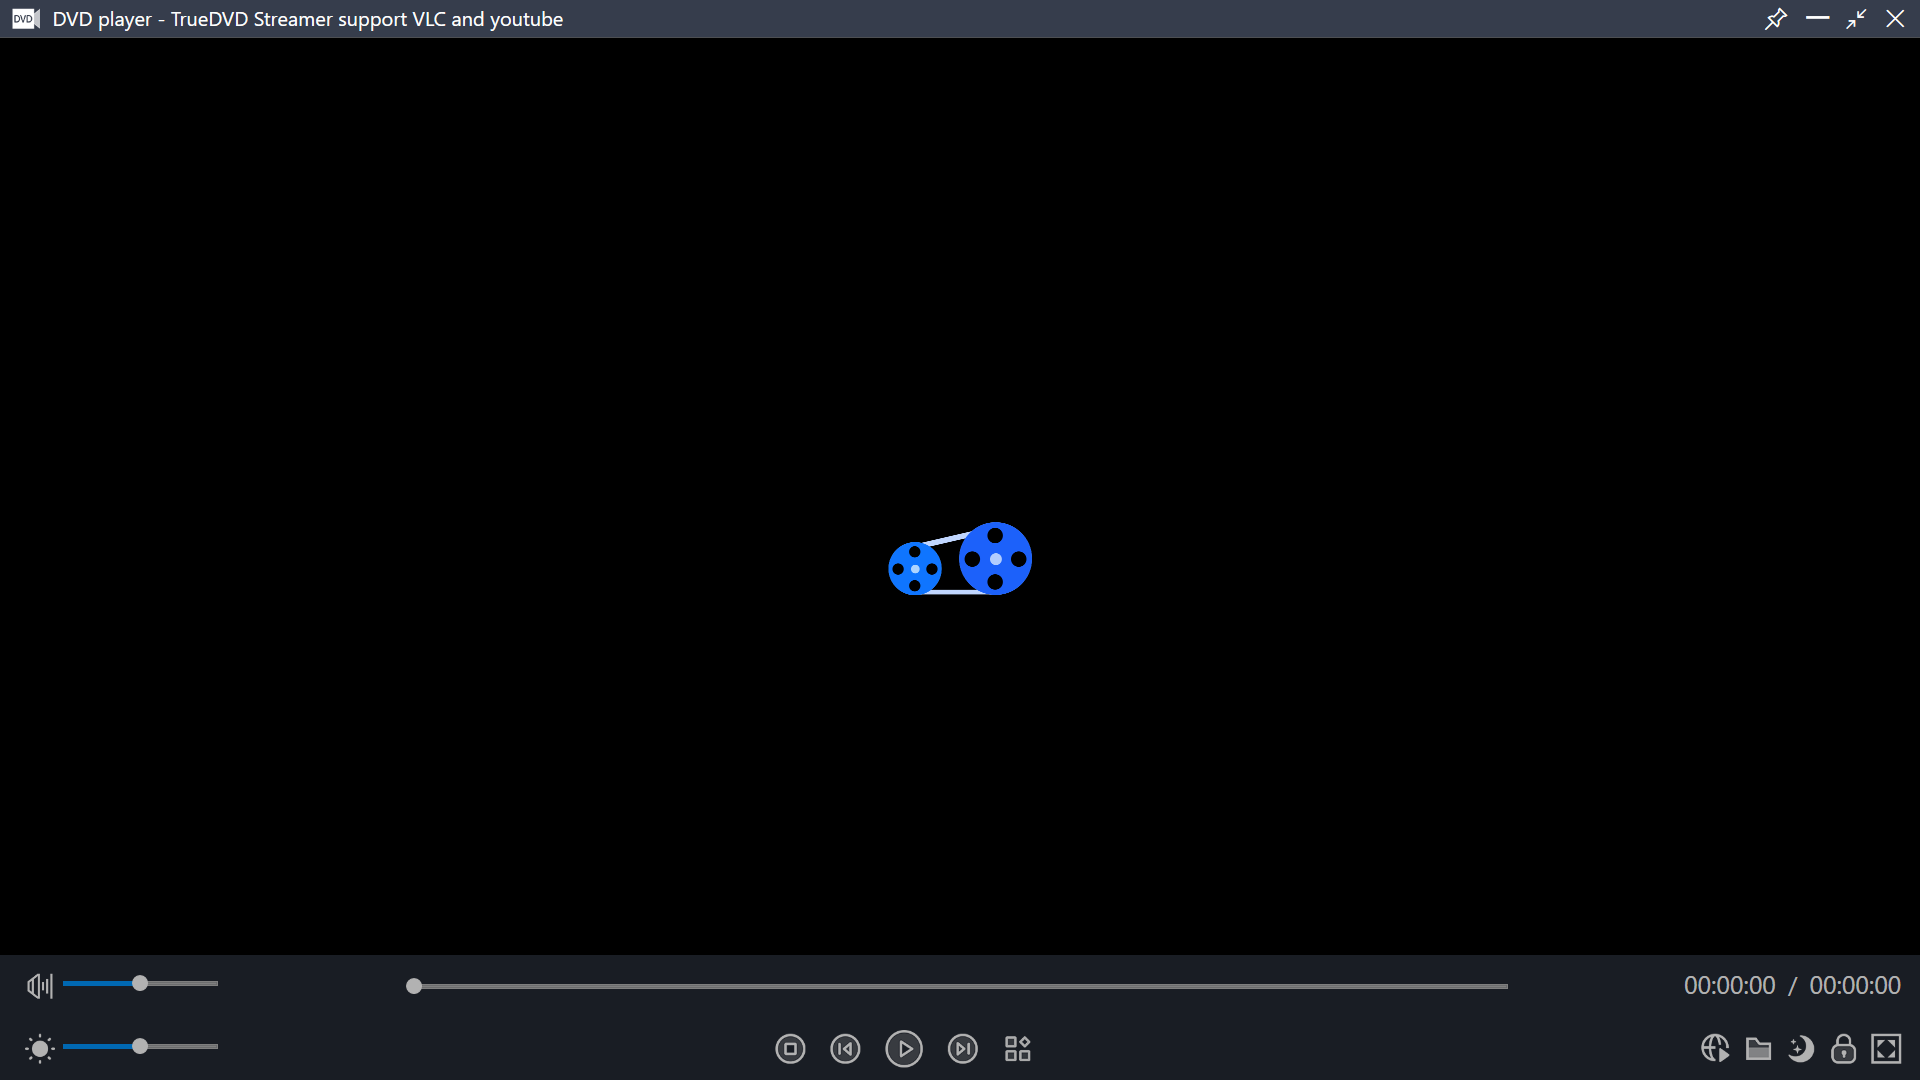This screenshot has height=1080, width=1920.
Task: Stop playback
Action: click(x=790, y=1049)
